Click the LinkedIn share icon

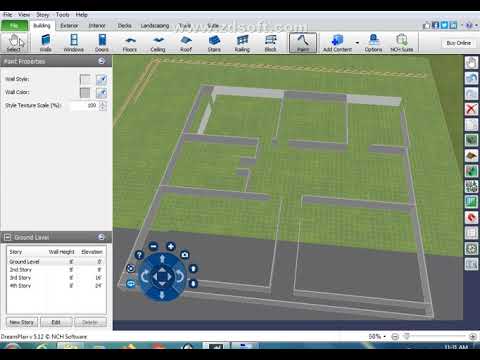tap(453, 25)
